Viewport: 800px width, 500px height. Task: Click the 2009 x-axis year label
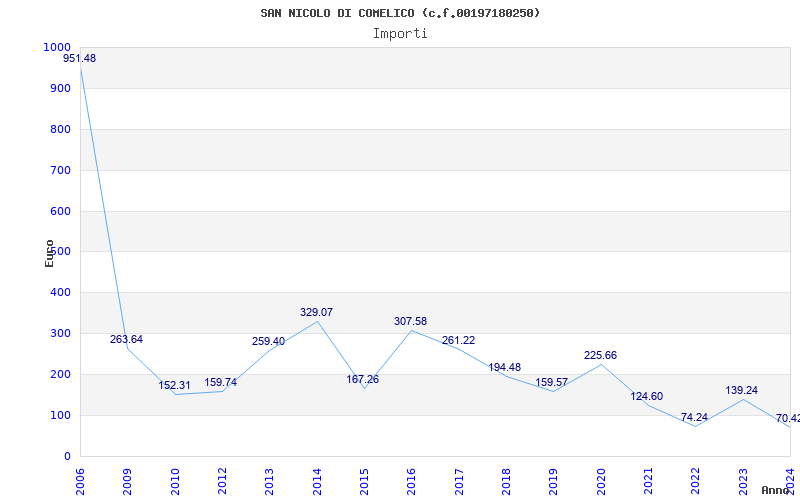pyautogui.click(x=128, y=481)
